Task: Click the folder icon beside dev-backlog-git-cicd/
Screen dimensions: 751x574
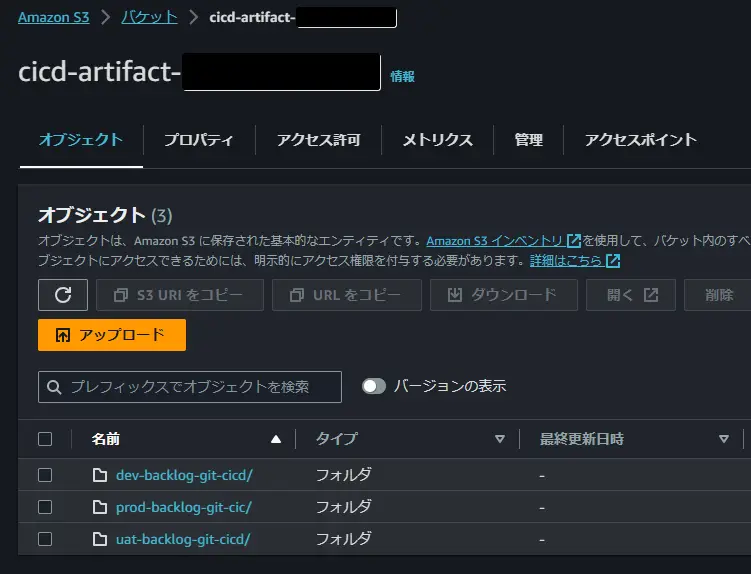Action: (100, 475)
